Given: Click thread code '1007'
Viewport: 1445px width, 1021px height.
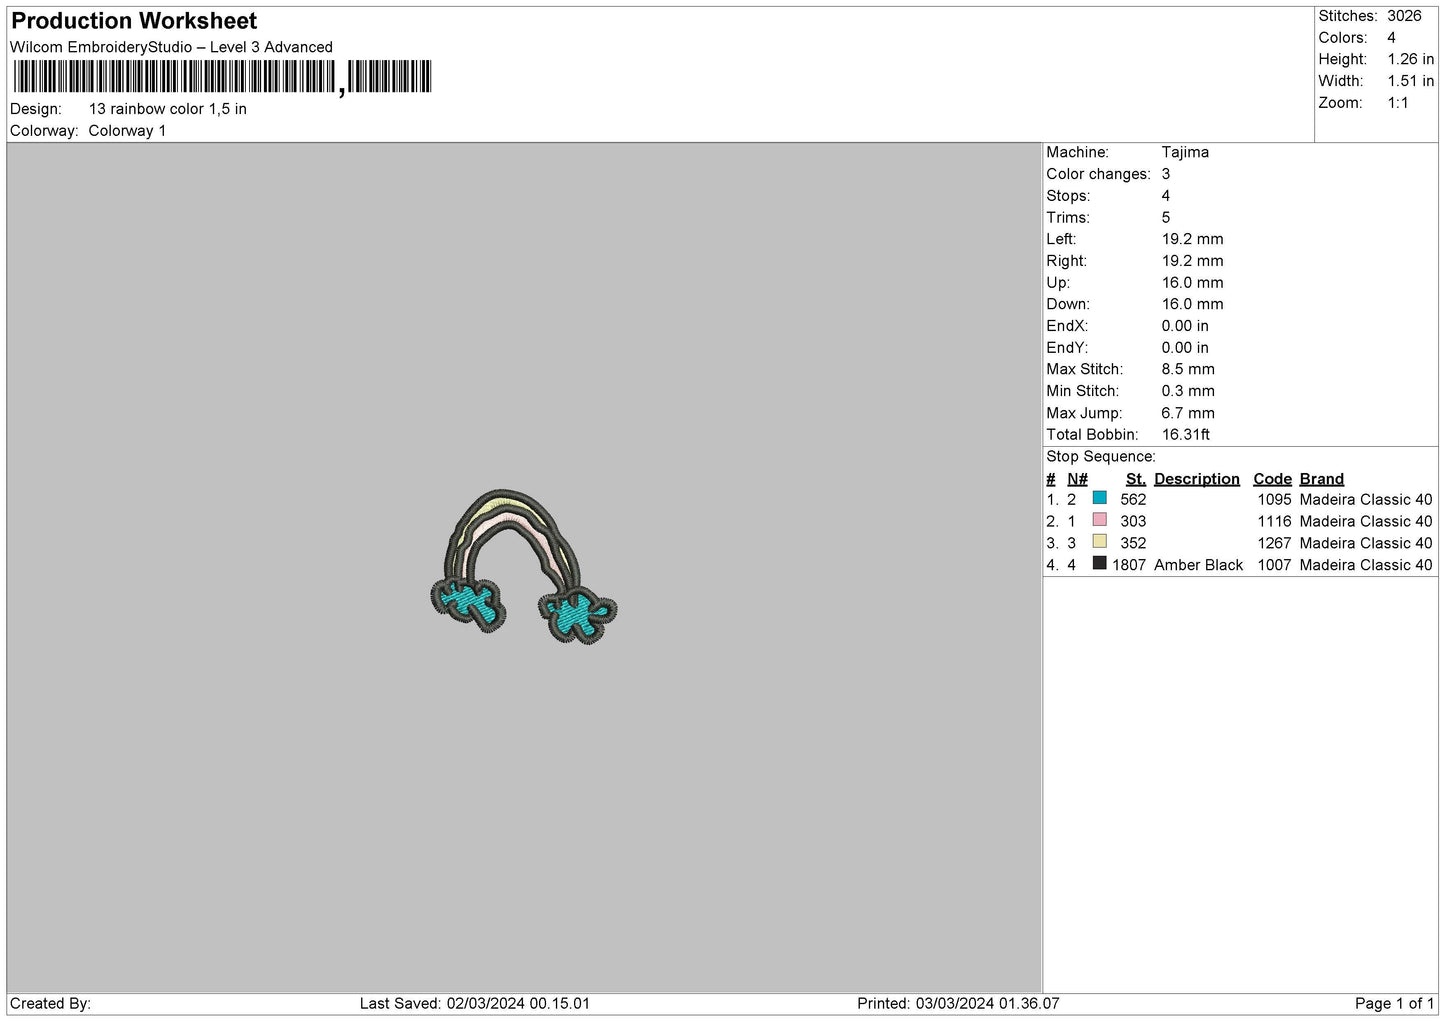Looking at the screenshot, I should (1275, 566).
